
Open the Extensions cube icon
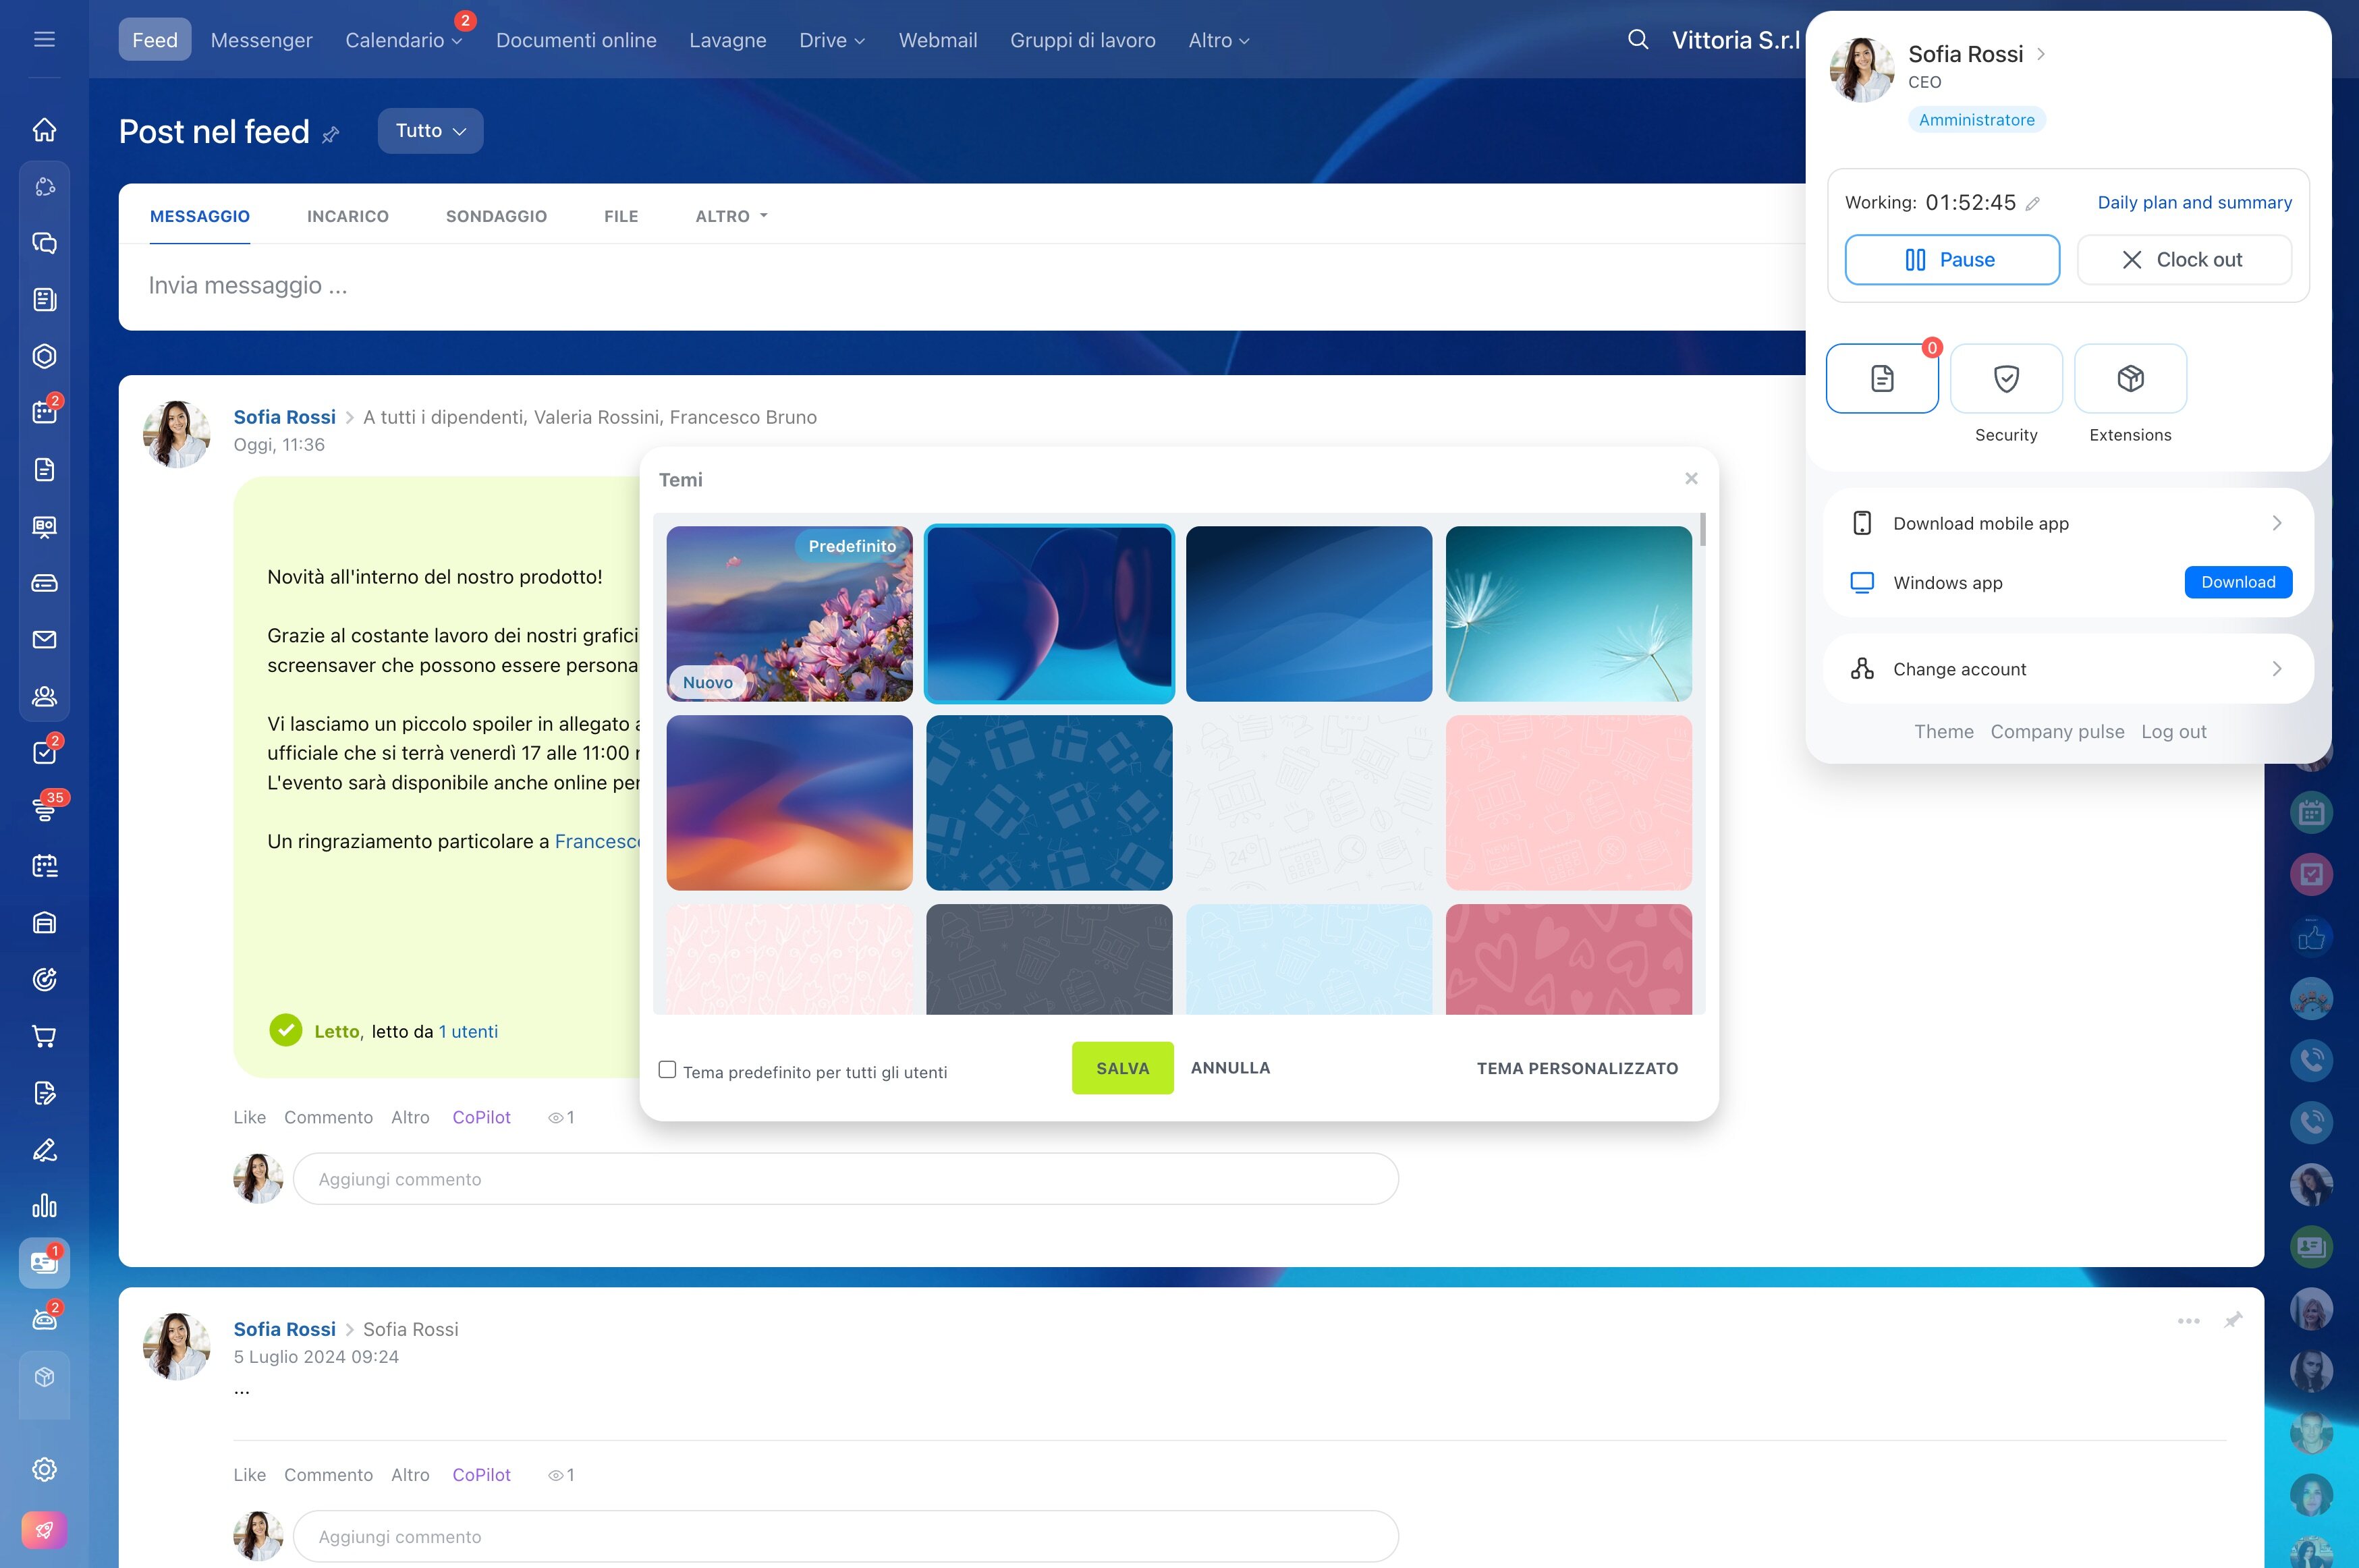coord(2130,379)
